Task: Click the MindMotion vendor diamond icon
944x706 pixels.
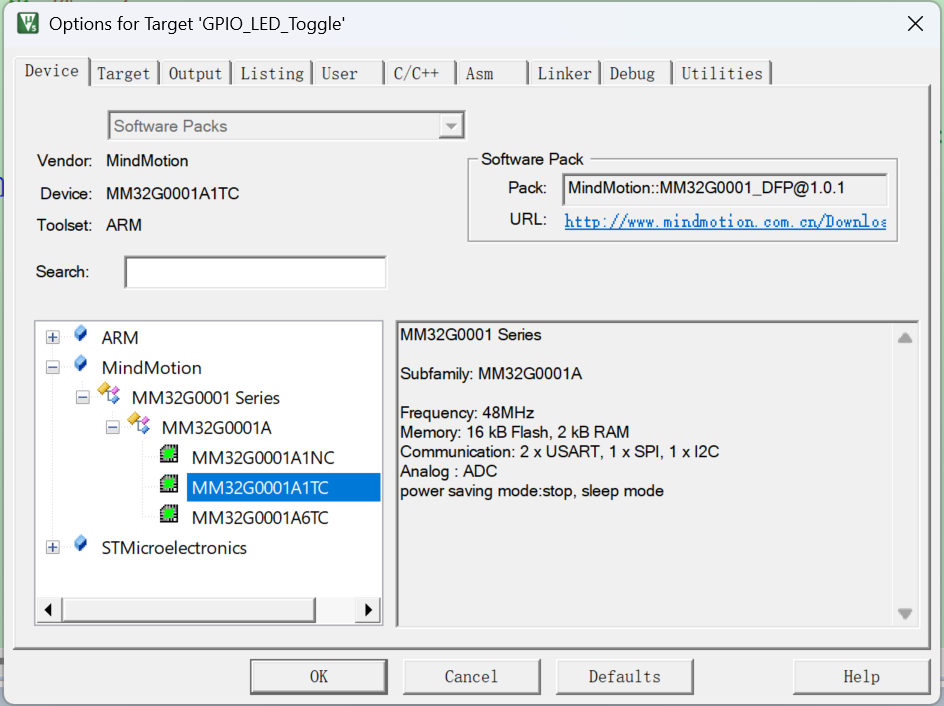Action: pyautogui.click(x=81, y=366)
